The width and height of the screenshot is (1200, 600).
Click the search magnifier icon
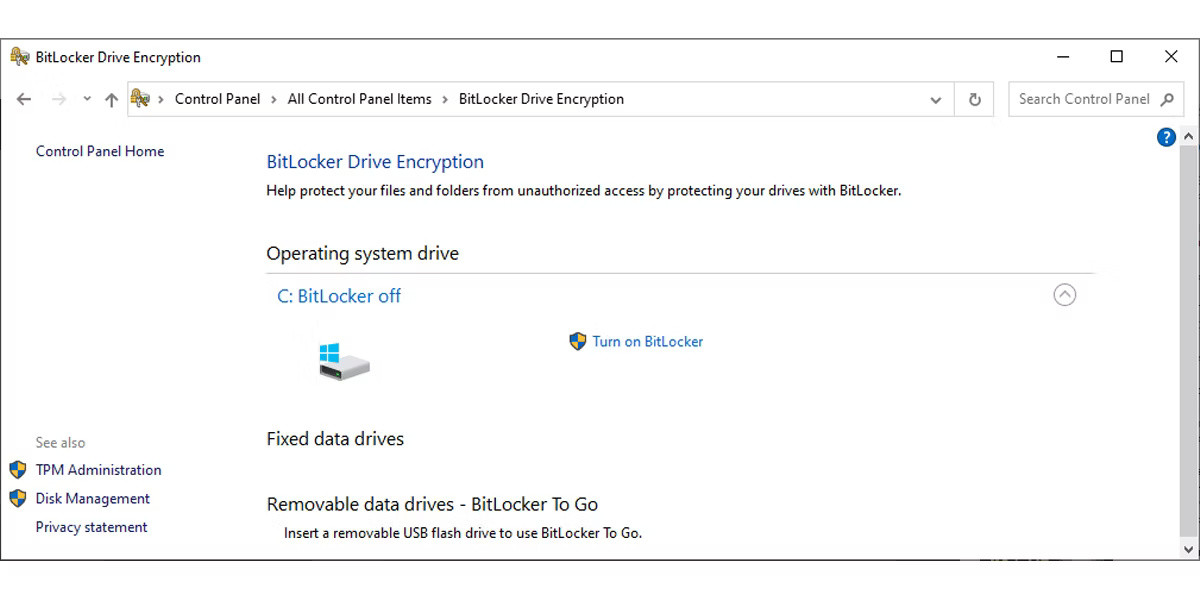pyautogui.click(x=1166, y=99)
